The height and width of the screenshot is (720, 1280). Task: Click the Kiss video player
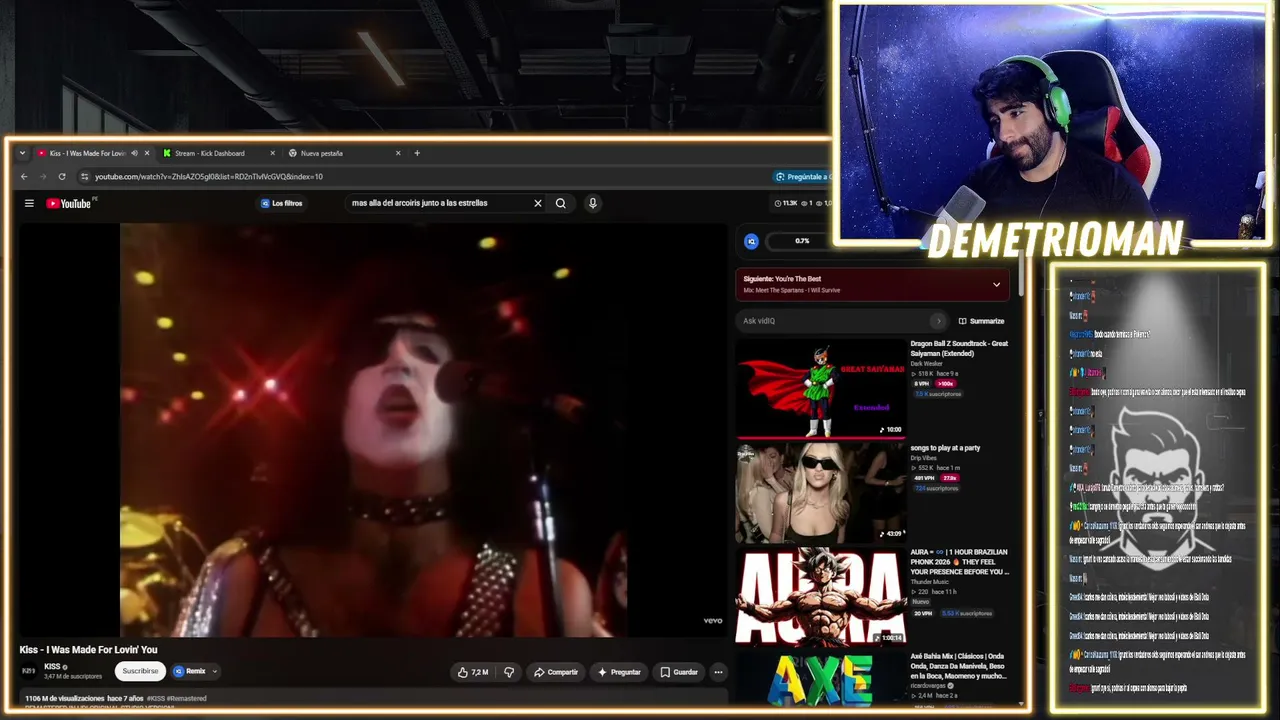tap(373, 430)
